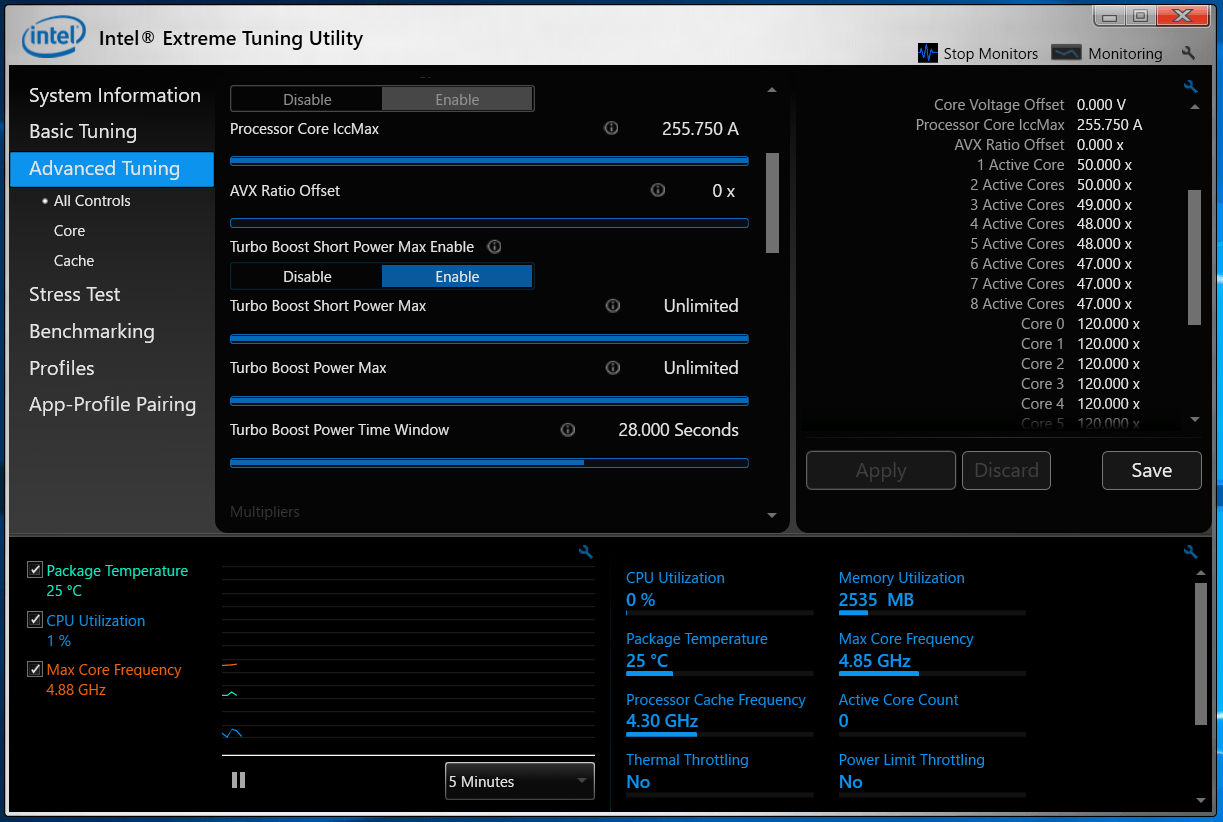Open Profiles section

point(62,368)
